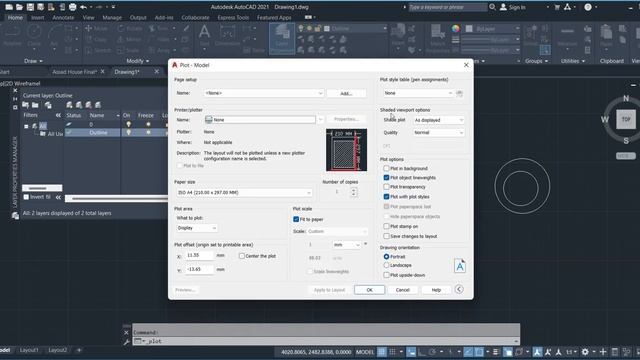Click the More Options round arrow in Plot dialog
Viewport: 640px width, 360px height.
click(459, 289)
